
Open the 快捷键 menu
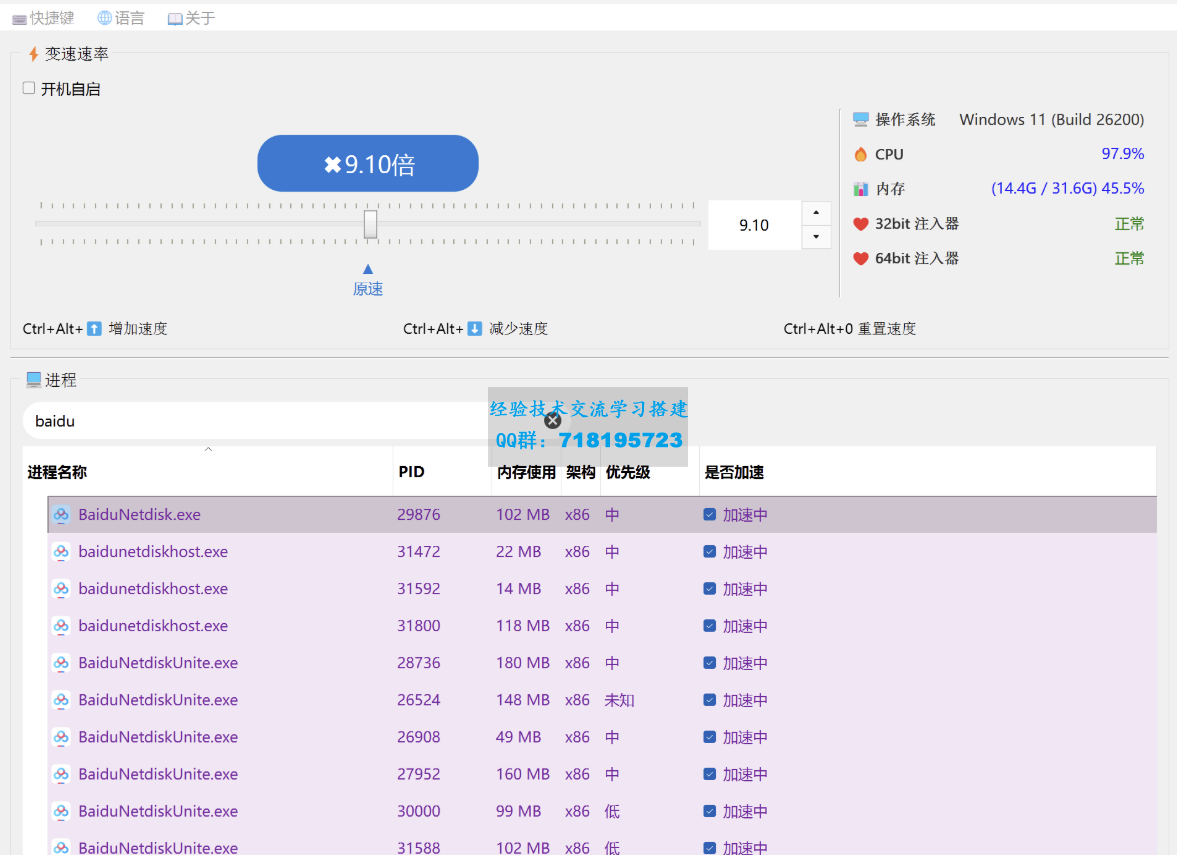[x=43, y=18]
